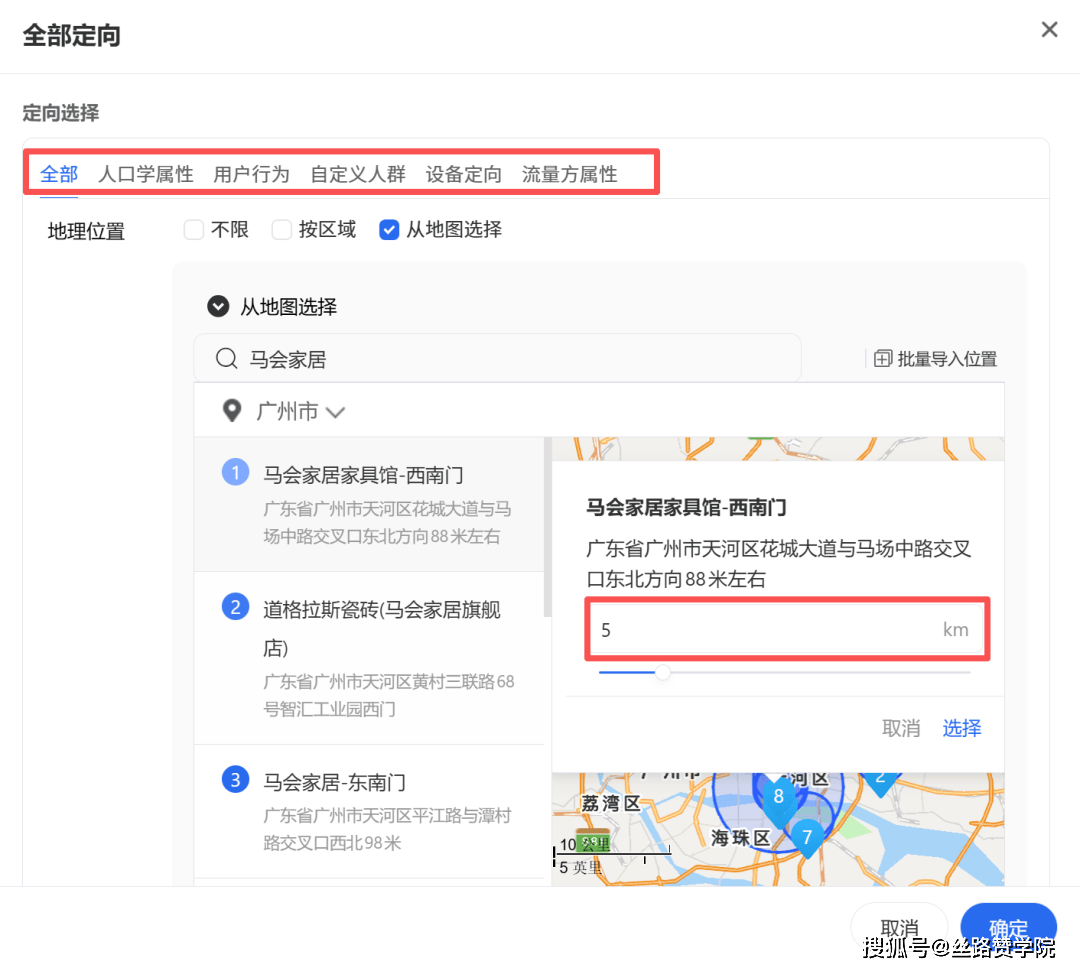Click the location pin icon beside 广州市
The width and height of the screenshot is (1080, 971).
coord(232,411)
